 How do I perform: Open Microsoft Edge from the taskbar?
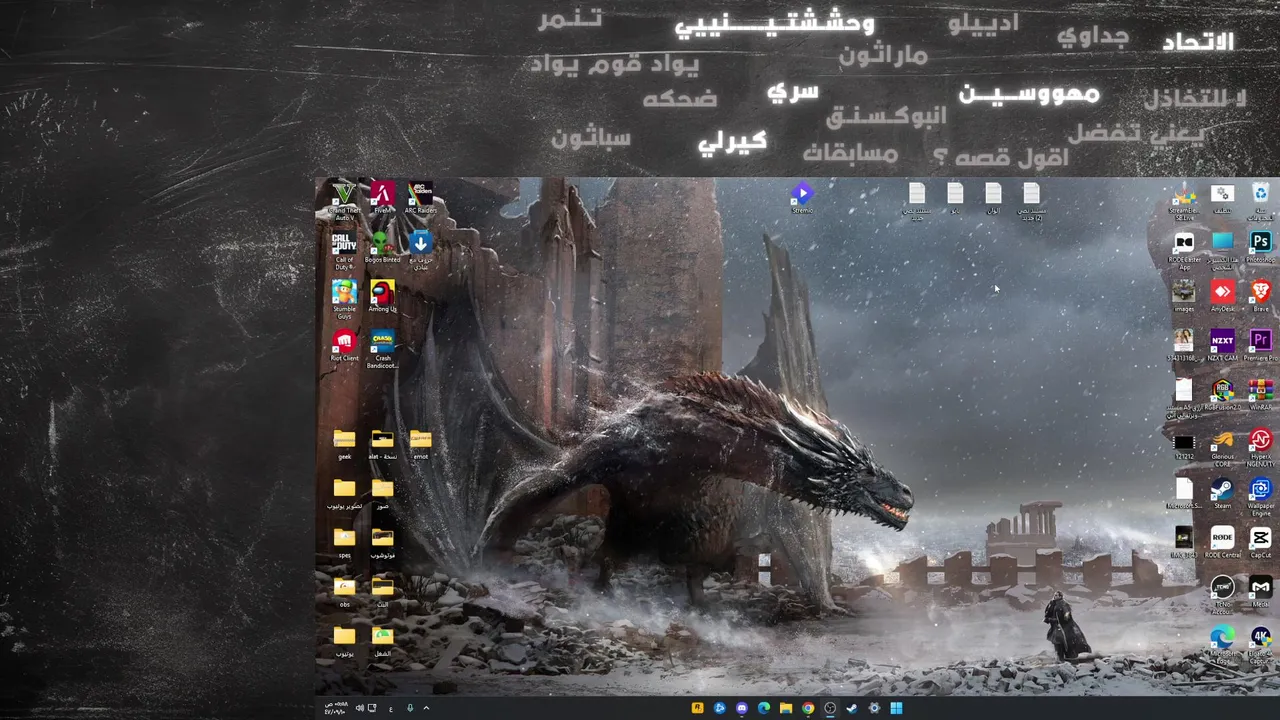(x=764, y=708)
